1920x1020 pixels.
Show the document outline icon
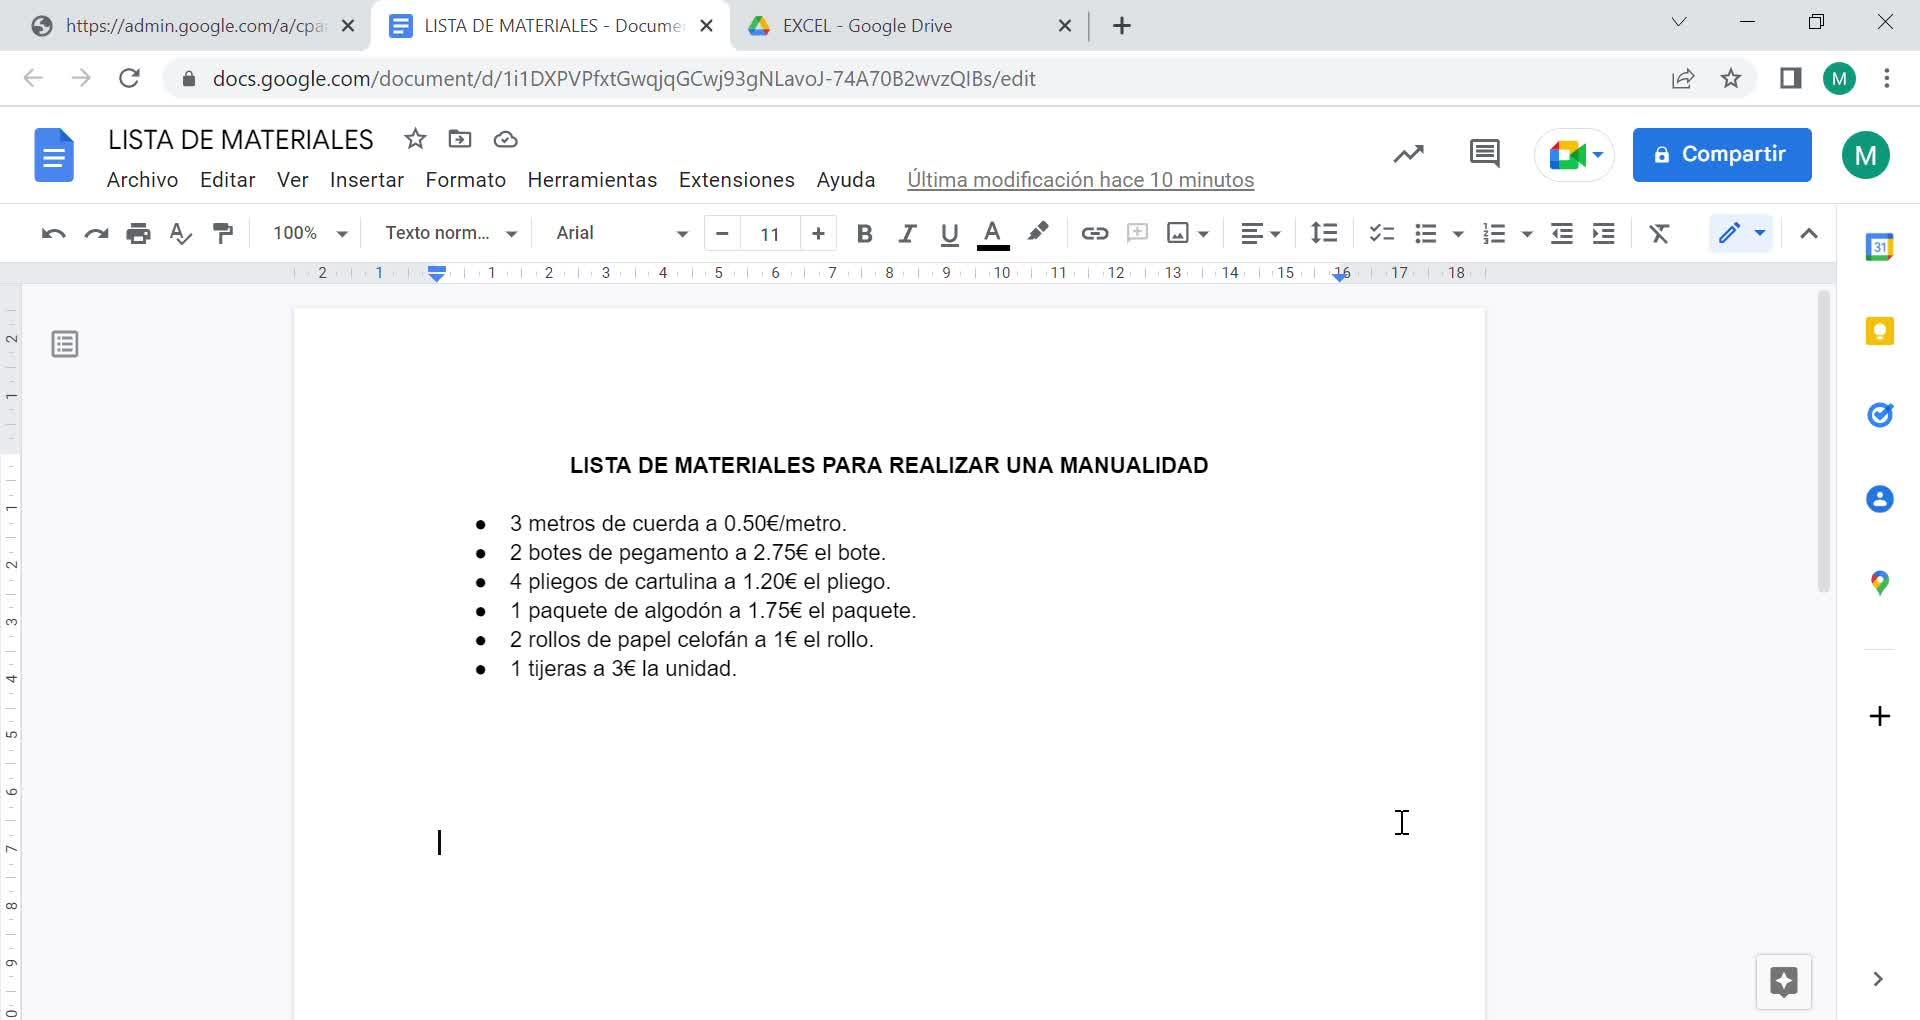[x=65, y=345]
